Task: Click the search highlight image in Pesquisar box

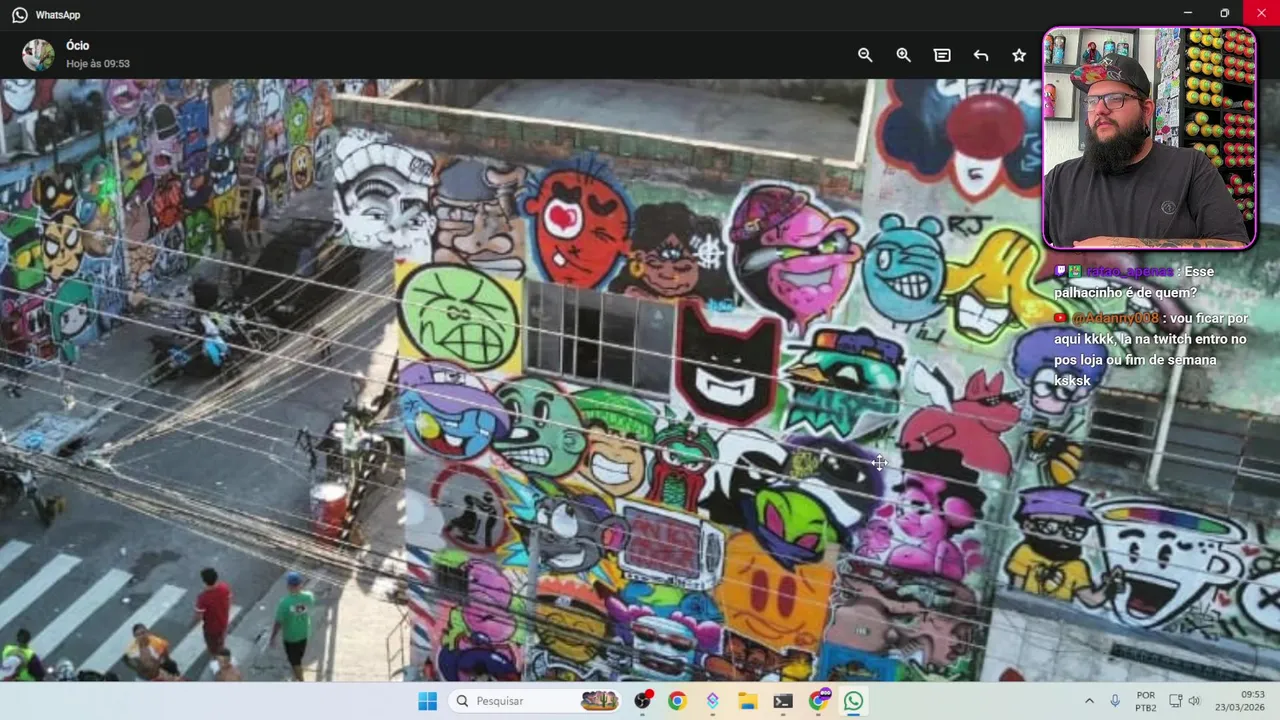Action: click(599, 701)
